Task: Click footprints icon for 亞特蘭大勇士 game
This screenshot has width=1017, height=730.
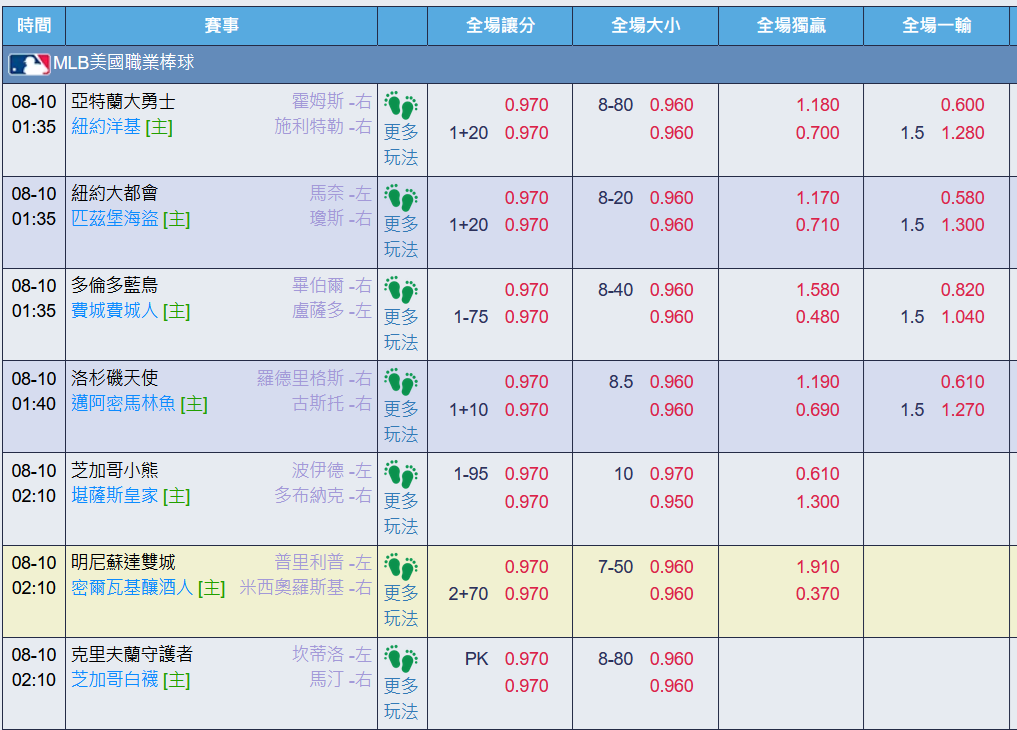Action: 401,106
